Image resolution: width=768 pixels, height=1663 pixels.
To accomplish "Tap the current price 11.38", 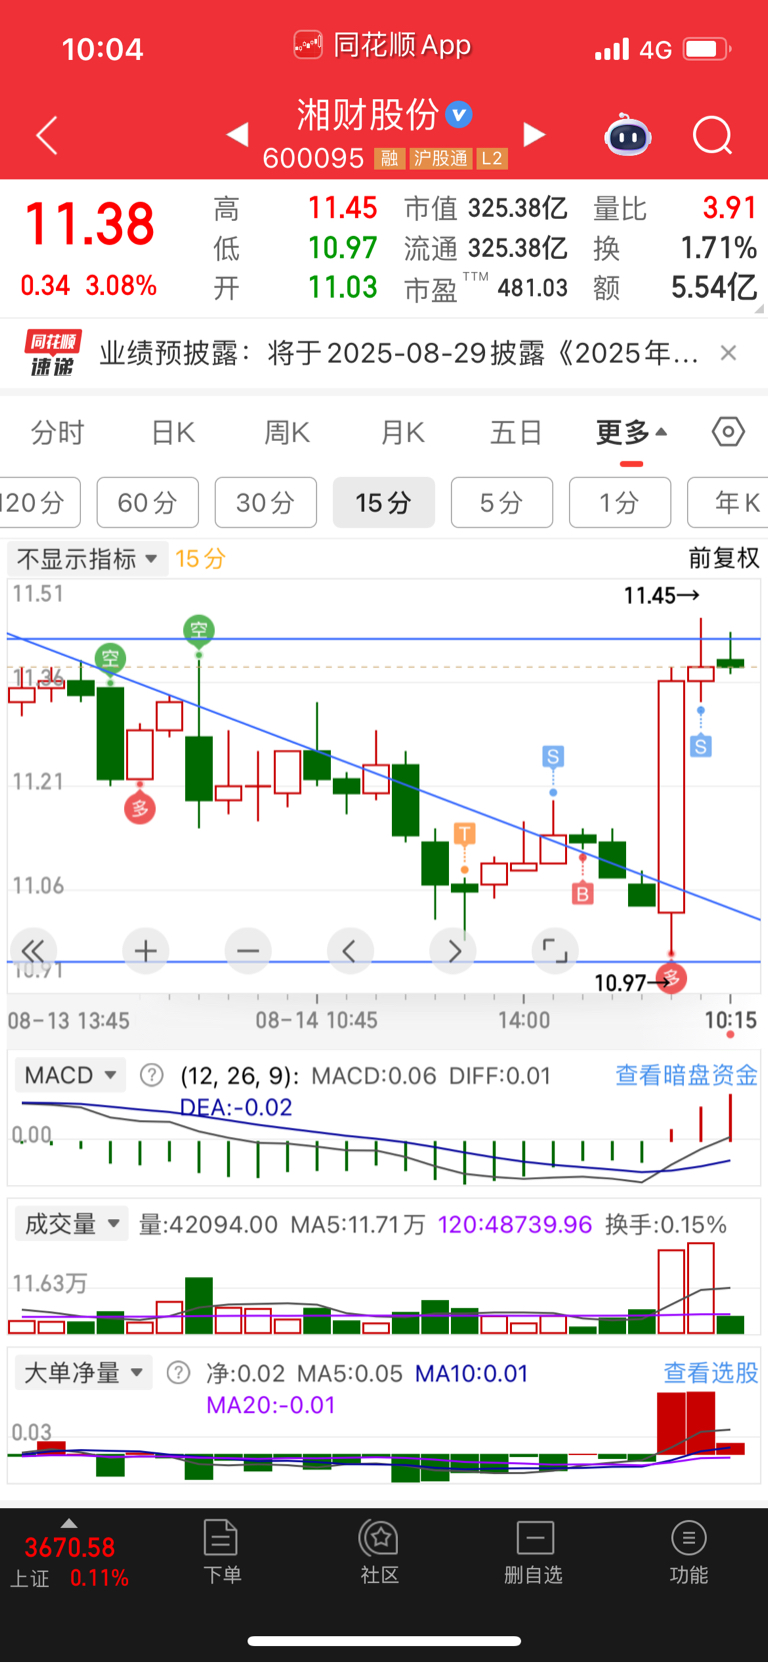I will click(89, 223).
